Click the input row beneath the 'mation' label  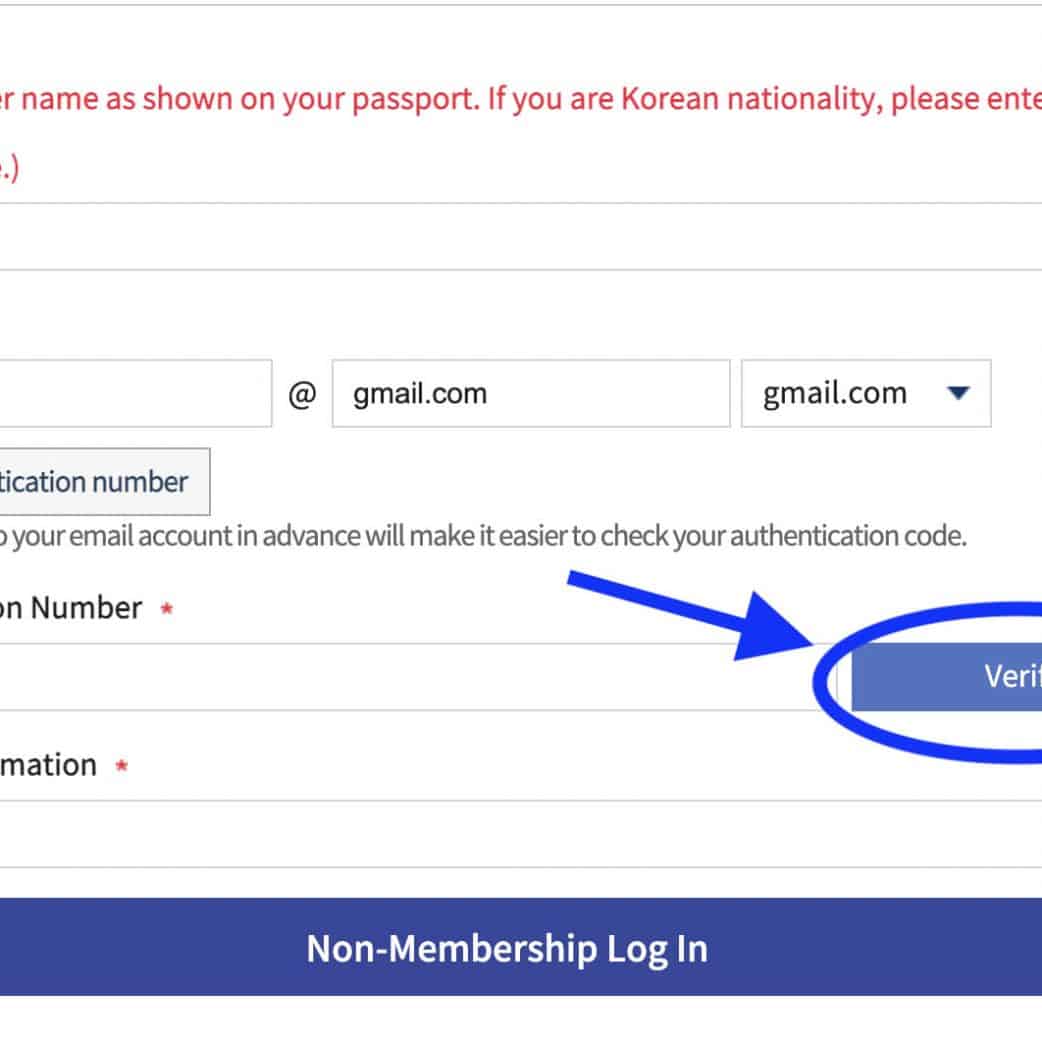pyautogui.click(x=500, y=833)
